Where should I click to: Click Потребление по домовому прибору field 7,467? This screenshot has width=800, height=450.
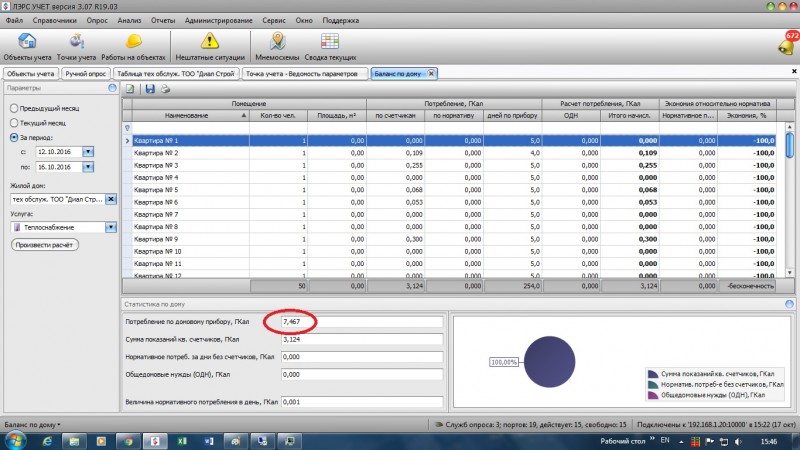pos(362,322)
